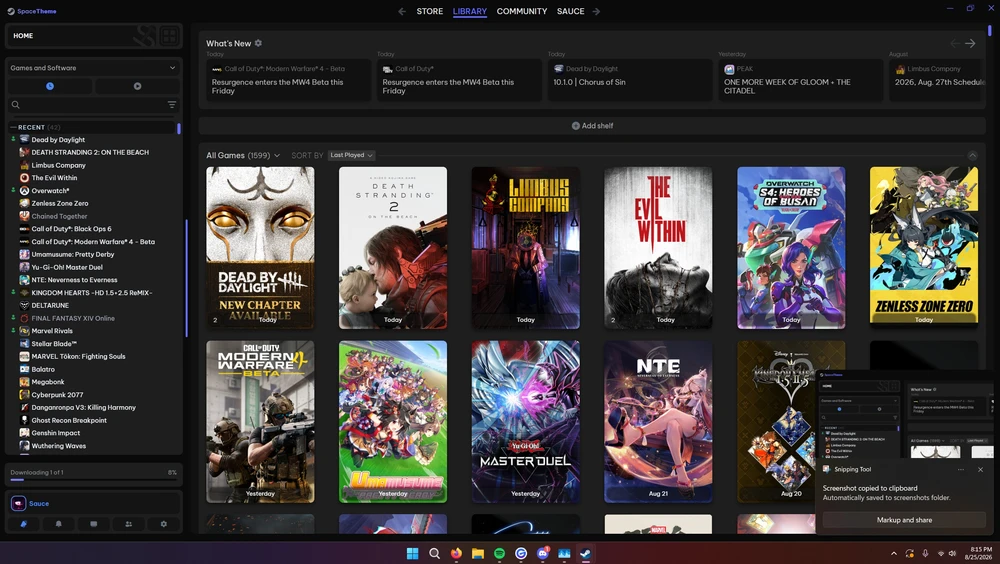Open Spotify from the taskbar
Image resolution: width=1000 pixels, height=564 pixels.
click(499, 553)
